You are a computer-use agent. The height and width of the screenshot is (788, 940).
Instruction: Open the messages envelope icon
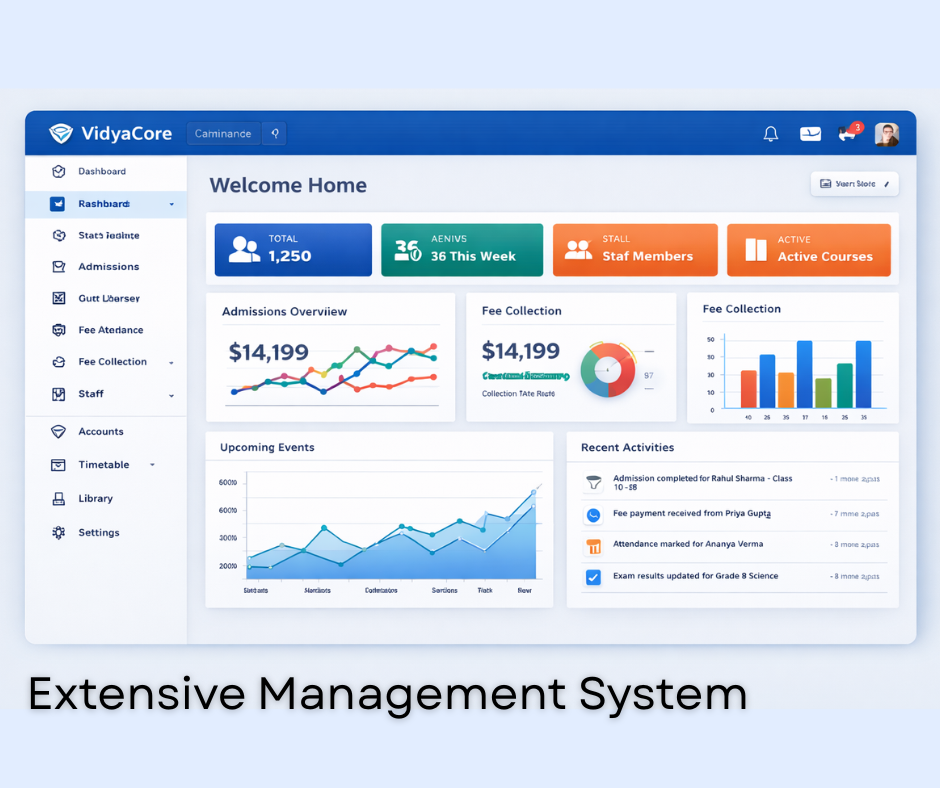[x=810, y=133]
